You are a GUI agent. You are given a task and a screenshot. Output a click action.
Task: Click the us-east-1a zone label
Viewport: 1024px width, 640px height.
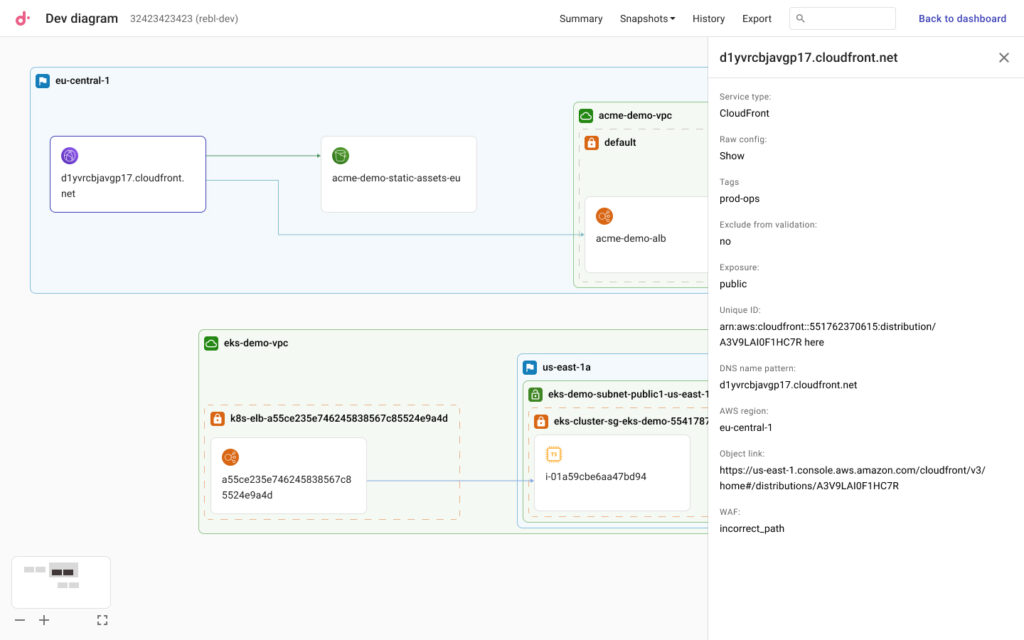[566, 368]
